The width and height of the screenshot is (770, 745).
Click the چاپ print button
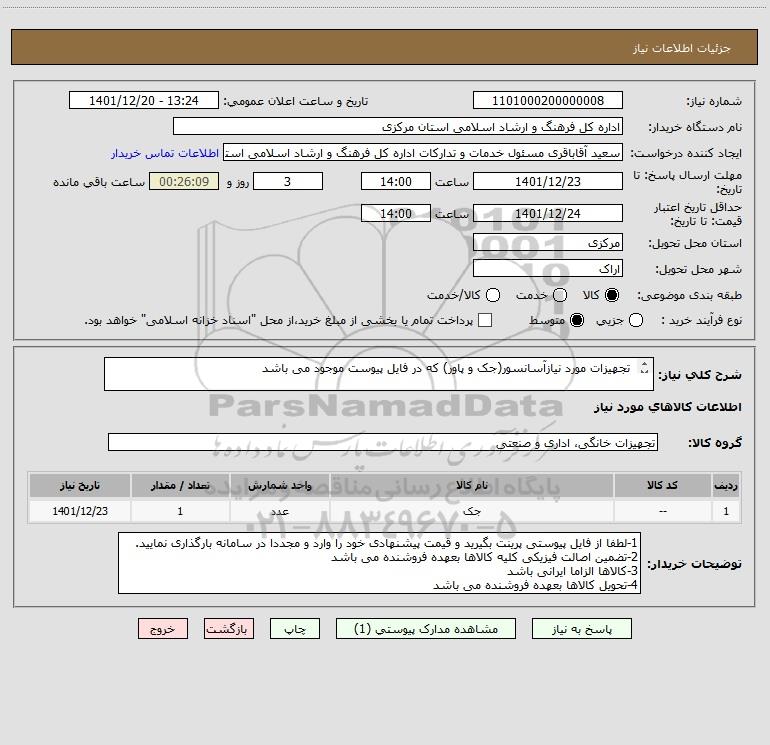[295, 629]
